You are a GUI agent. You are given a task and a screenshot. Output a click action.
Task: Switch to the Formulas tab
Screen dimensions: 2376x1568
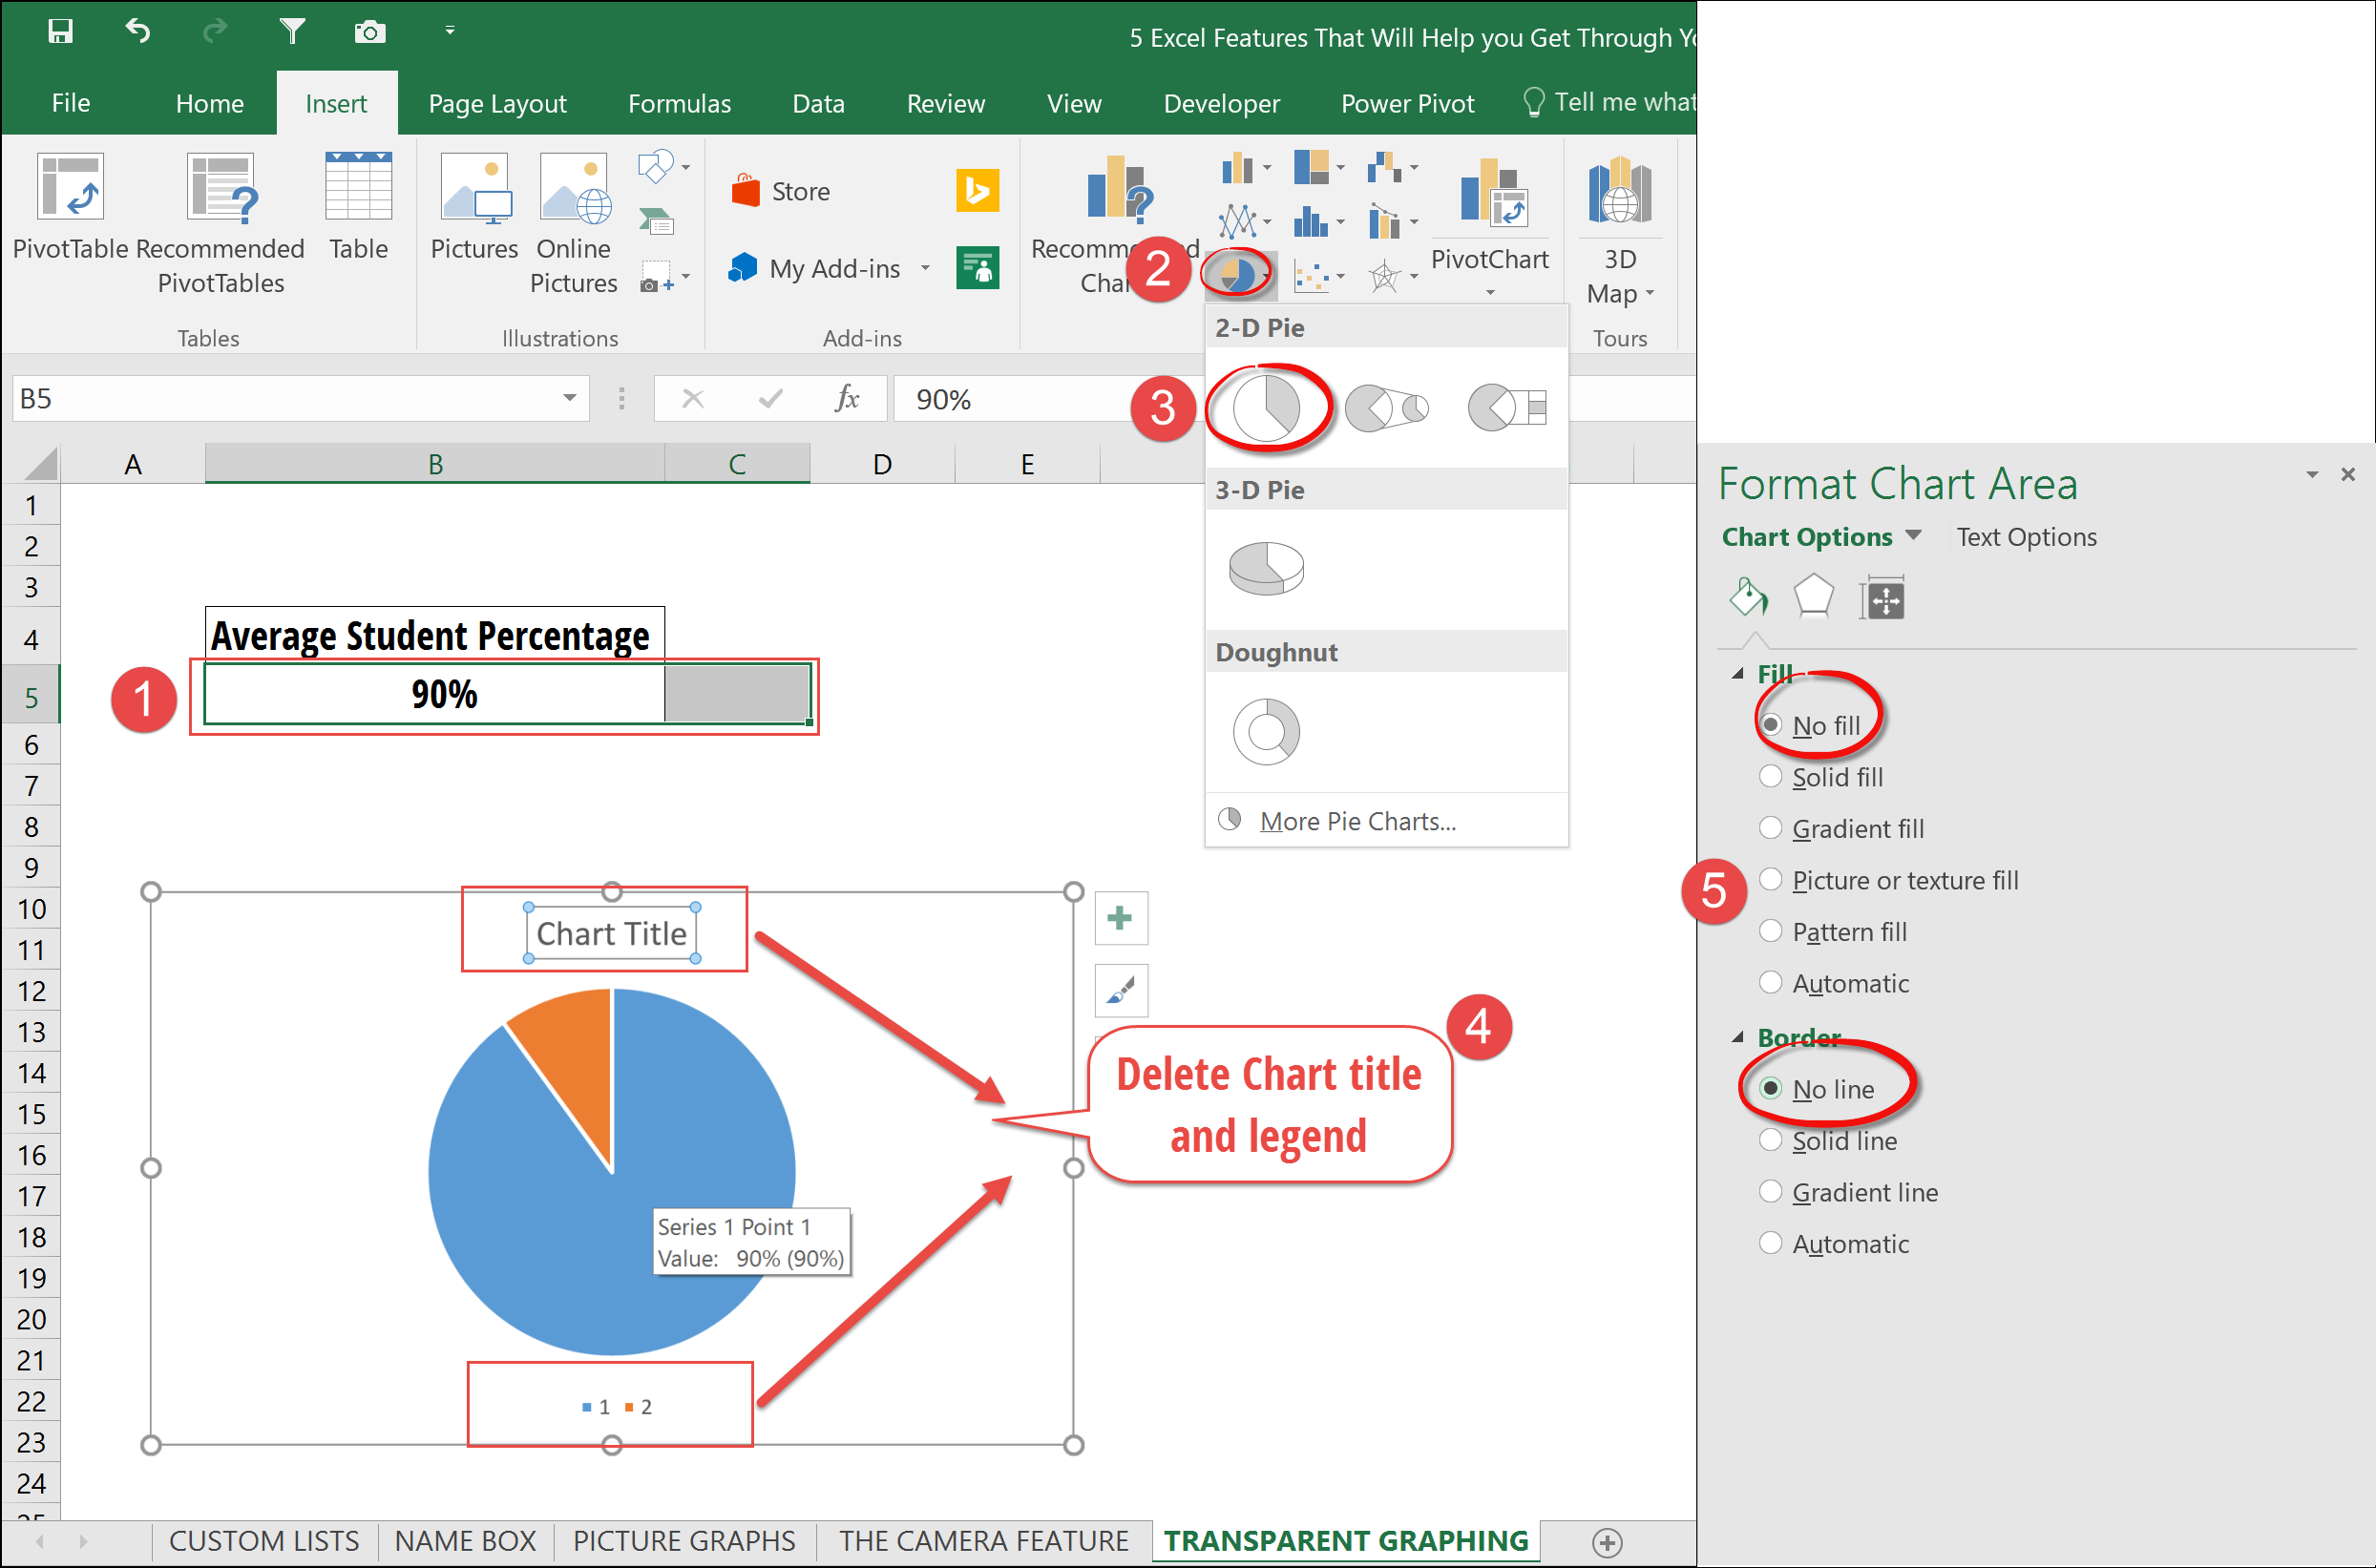679,103
